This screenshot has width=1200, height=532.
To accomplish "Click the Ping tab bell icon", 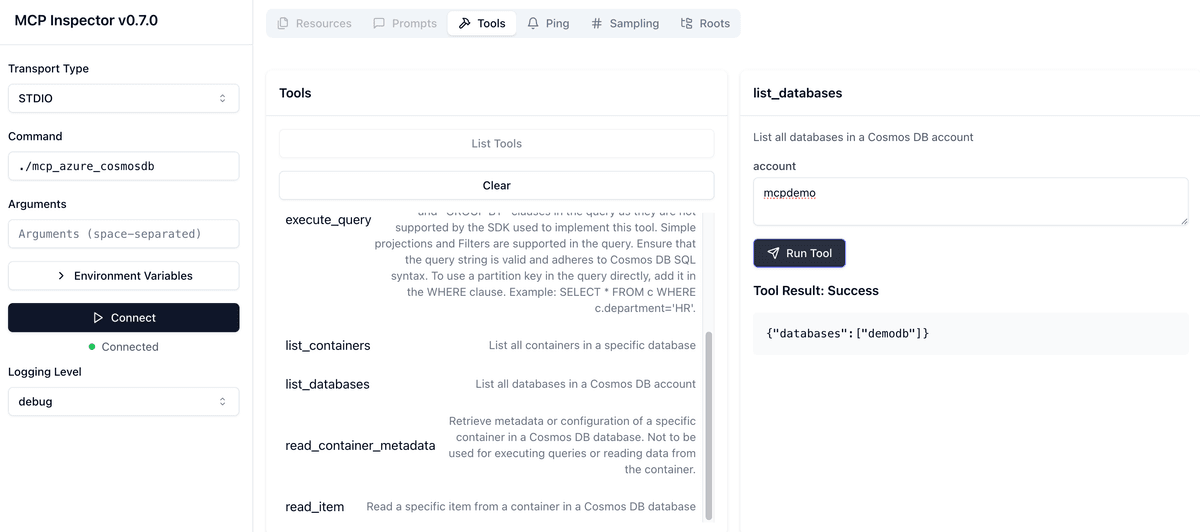I will [x=533, y=23].
